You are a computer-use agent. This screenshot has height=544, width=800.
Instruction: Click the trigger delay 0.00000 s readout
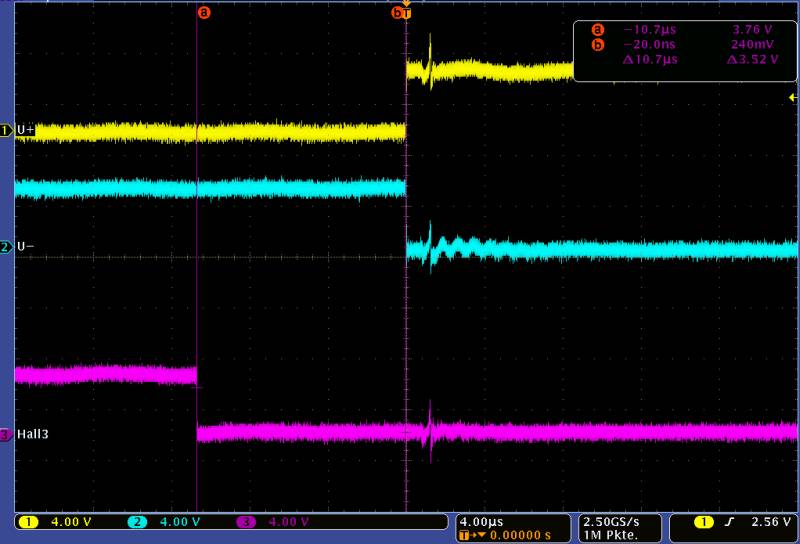(520, 535)
